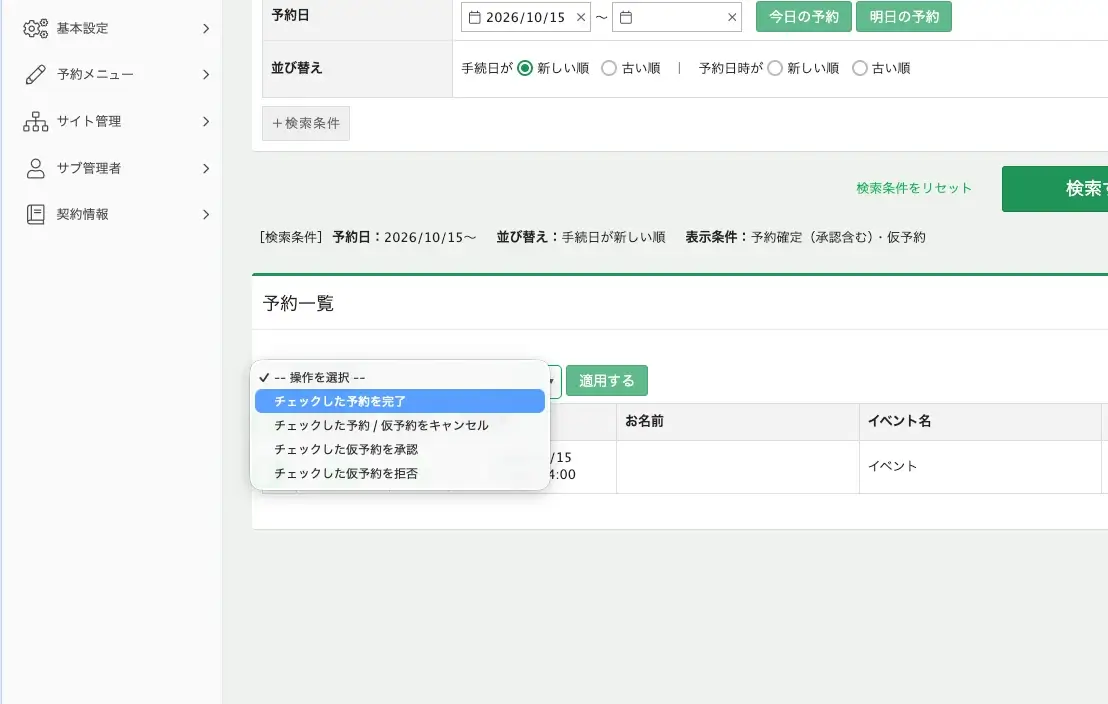The height and width of the screenshot is (704, 1108).
Task: Select 予約日時が 新しい順 radio button
Action: point(775,69)
